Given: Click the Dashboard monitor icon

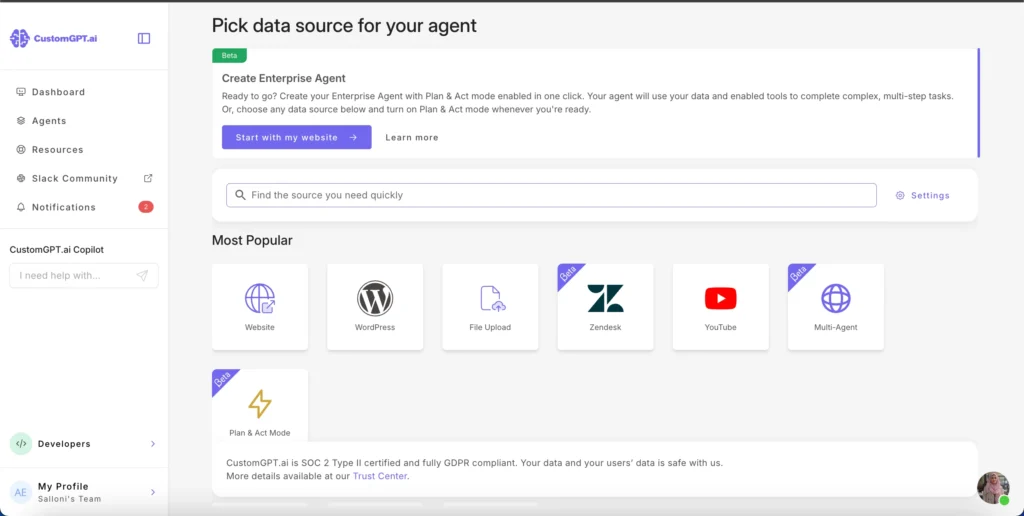Looking at the screenshot, I should coord(21,92).
